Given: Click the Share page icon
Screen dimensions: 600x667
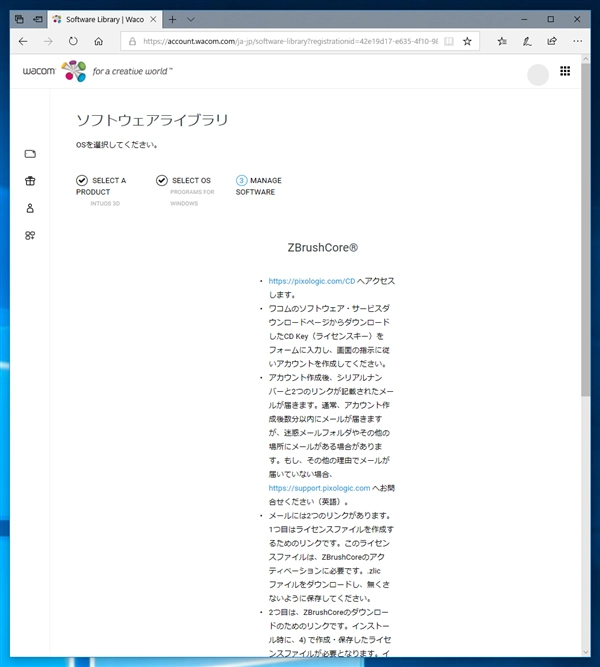Looking at the screenshot, I should coord(552,41).
